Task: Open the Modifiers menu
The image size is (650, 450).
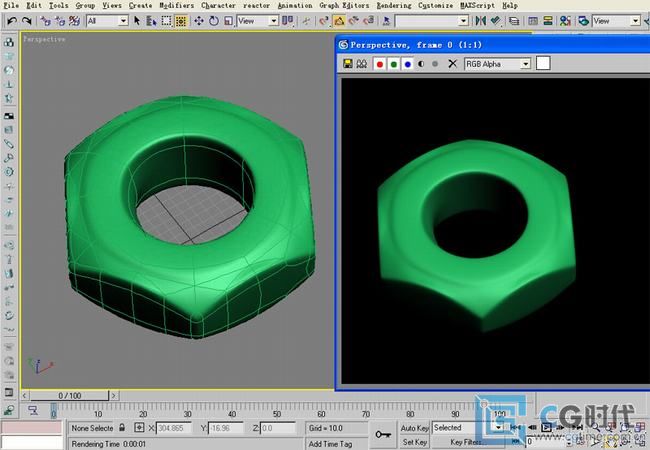Action: pos(177,5)
